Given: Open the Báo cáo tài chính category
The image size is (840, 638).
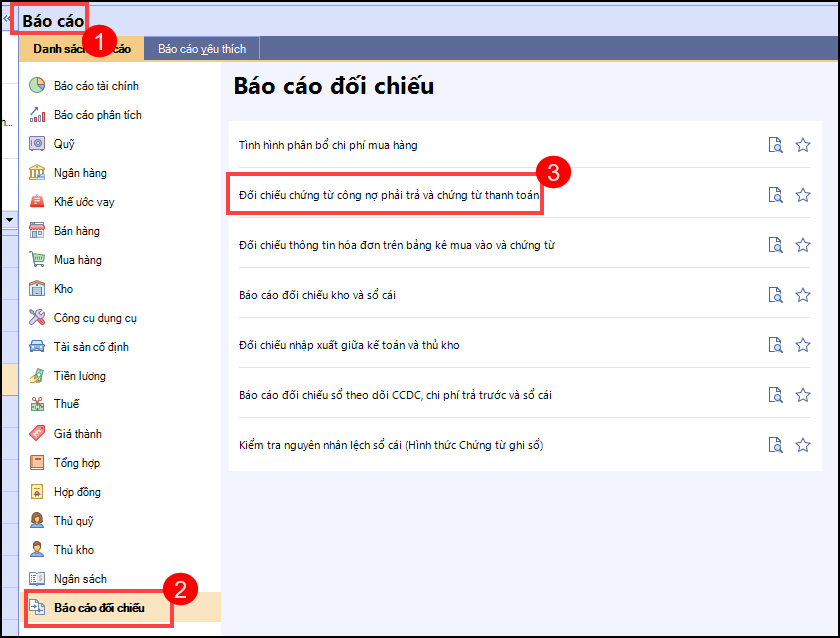Looking at the screenshot, I should click(x=96, y=86).
